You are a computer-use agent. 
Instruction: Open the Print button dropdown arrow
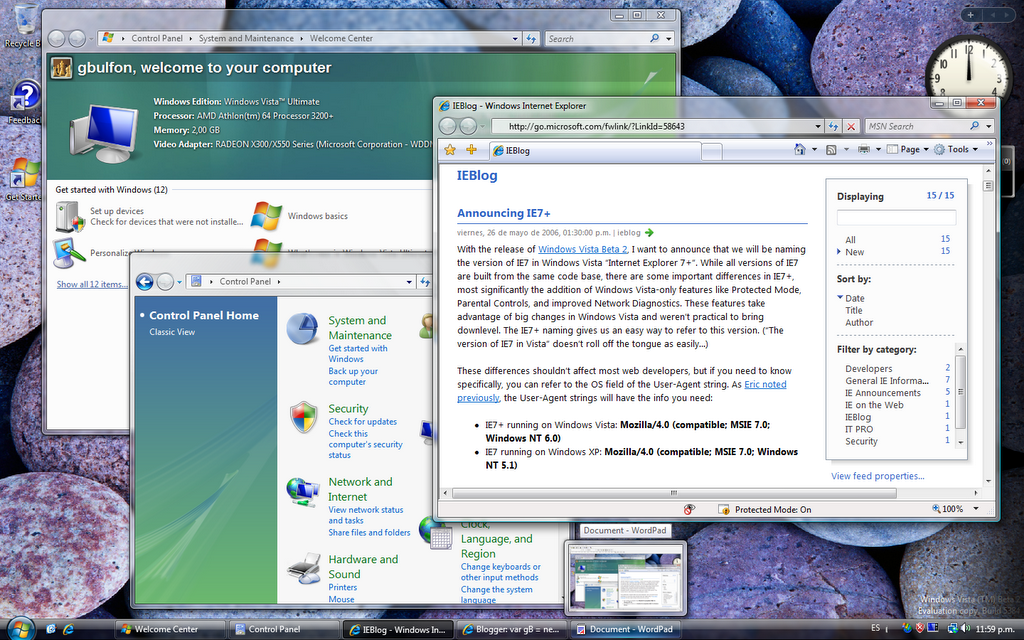pos(878,150)
